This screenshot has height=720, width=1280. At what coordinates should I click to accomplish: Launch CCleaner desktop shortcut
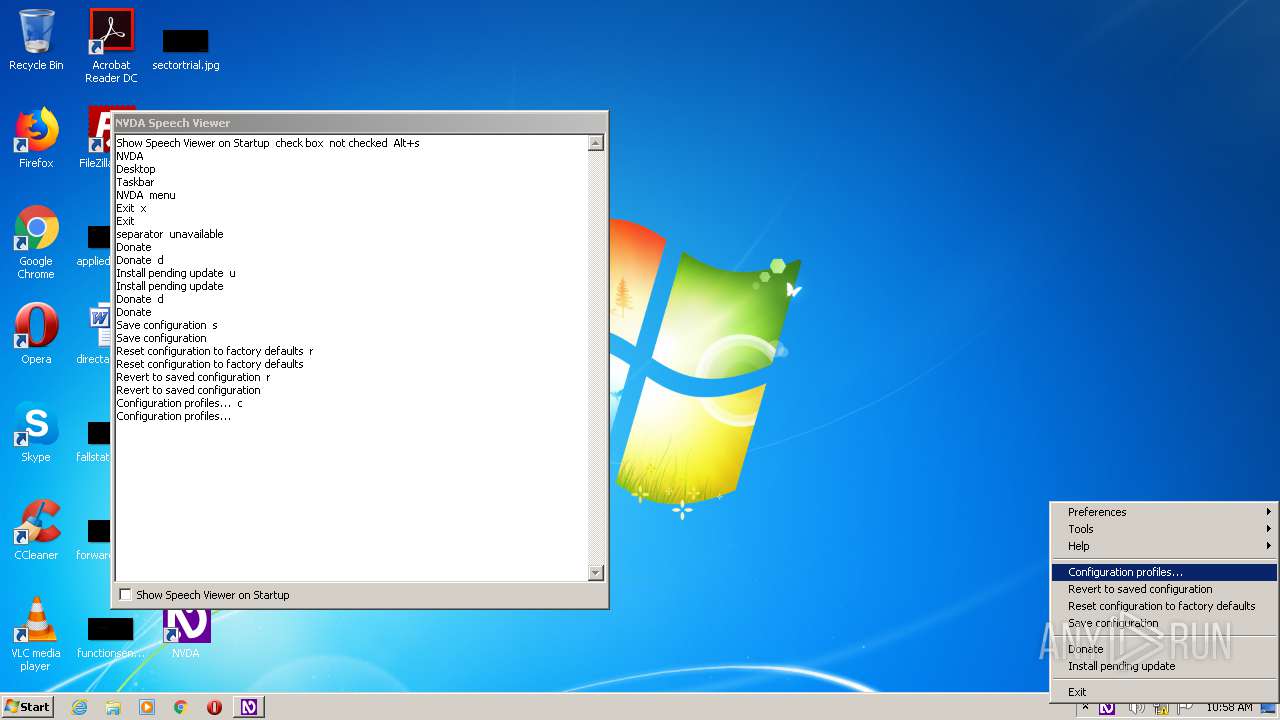click(x=36, y=530)
